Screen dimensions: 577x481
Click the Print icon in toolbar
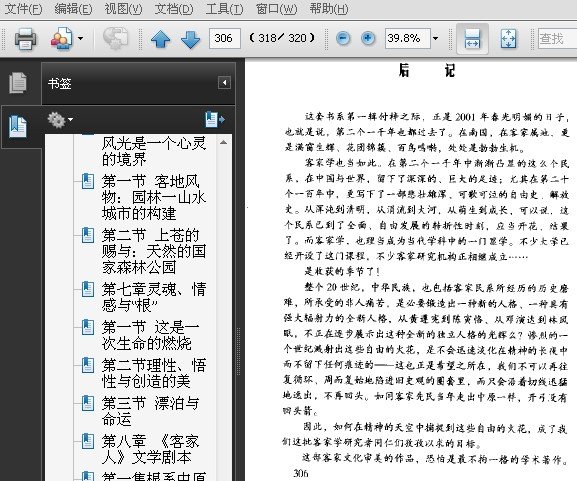(25, 39)
